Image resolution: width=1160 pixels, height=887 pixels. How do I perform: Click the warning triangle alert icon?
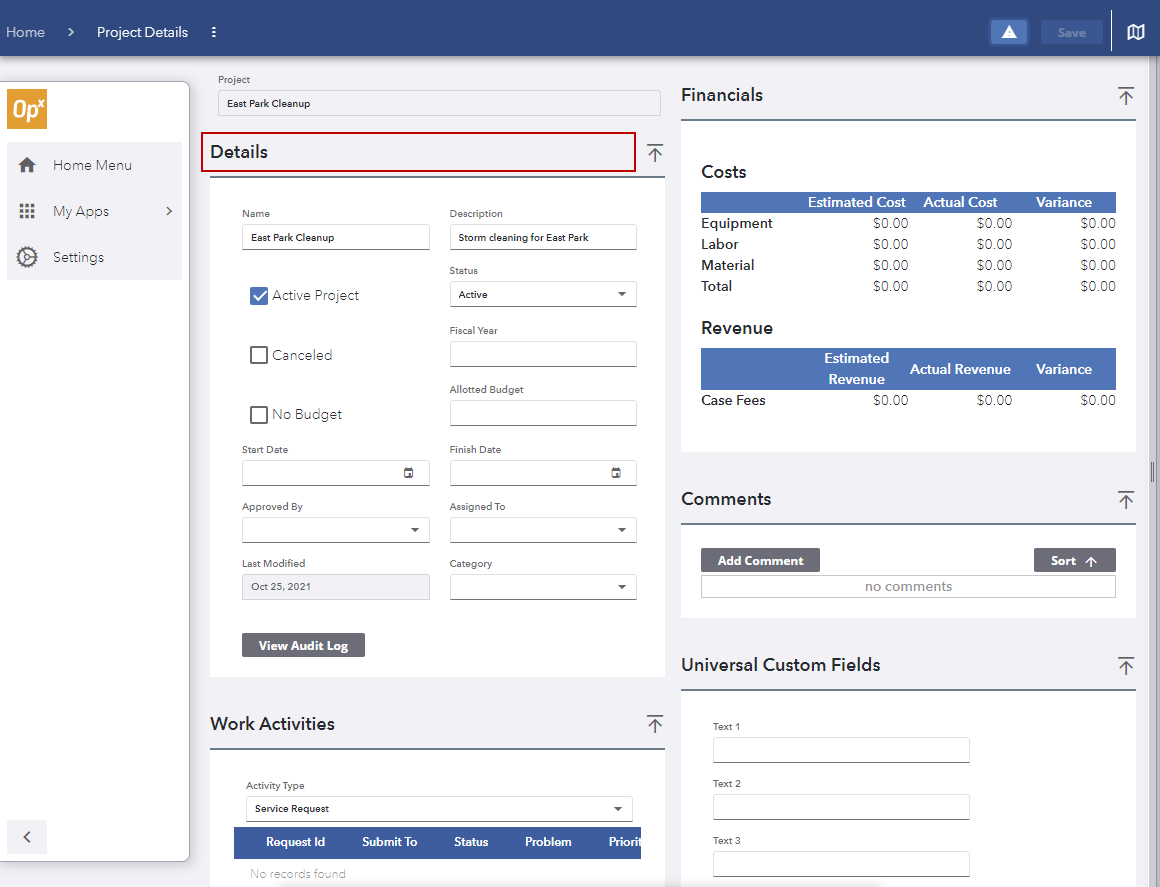click(x=1008, y=32)
